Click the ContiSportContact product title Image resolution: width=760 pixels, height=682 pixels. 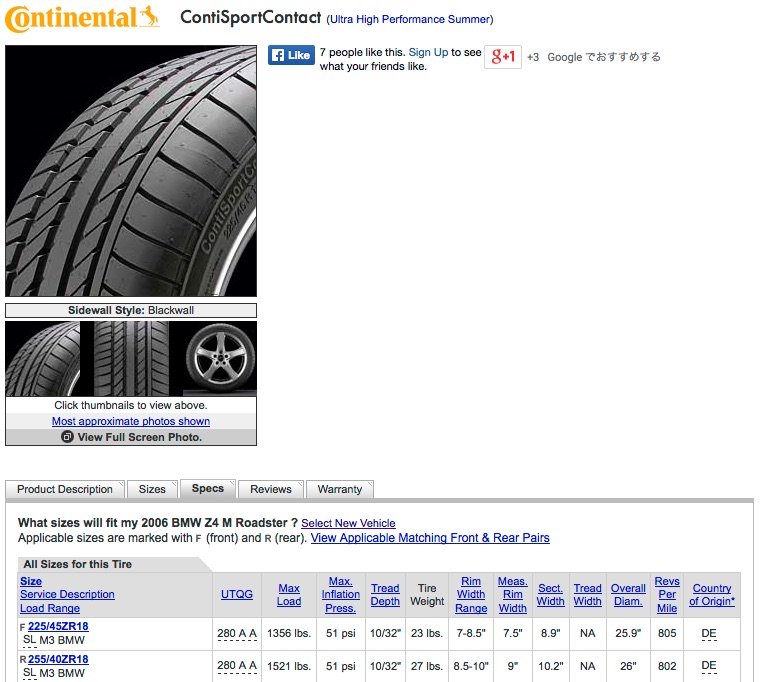[x=251, y=17]
